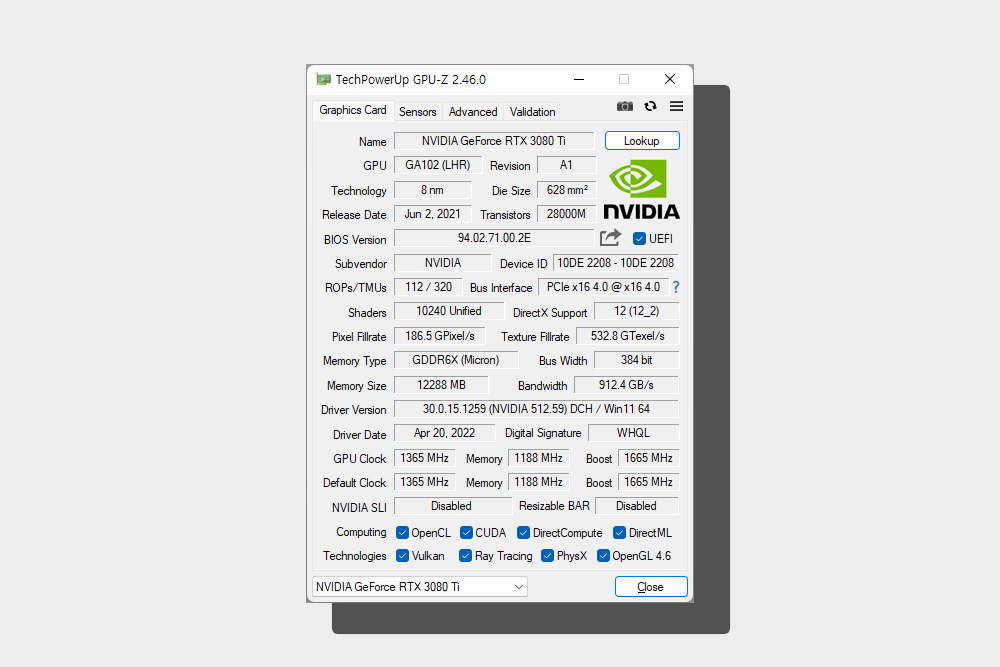
Task: Toggle the OpenCL checkbox
Action: click(402, 532)
